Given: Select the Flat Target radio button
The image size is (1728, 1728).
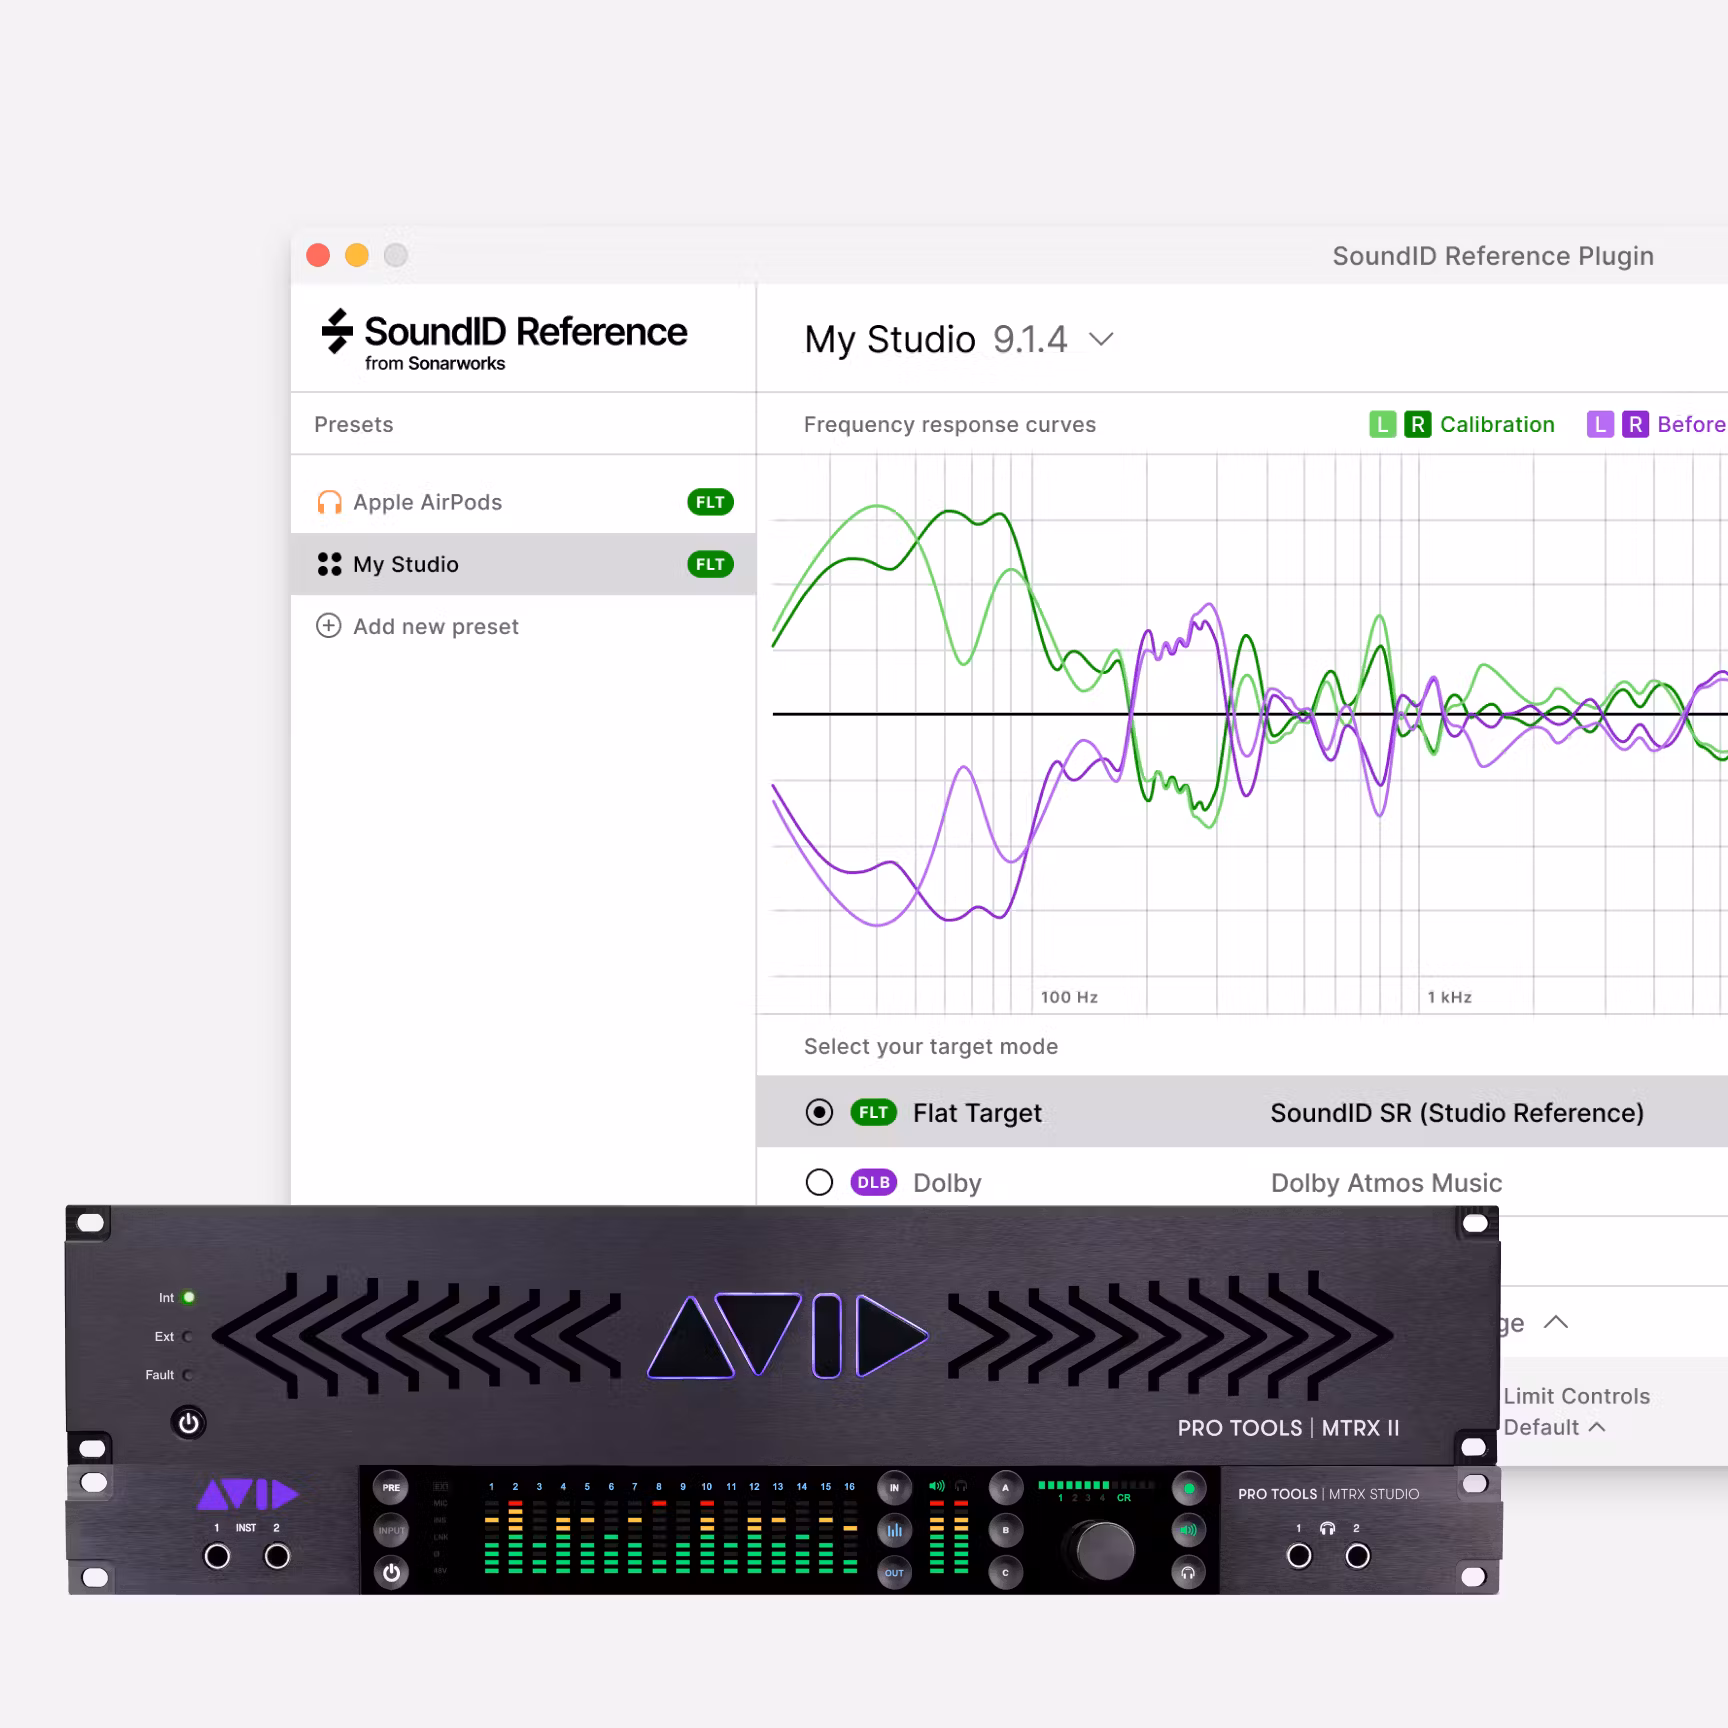Looking at the screenshot, I should [x=818, y=1112].
